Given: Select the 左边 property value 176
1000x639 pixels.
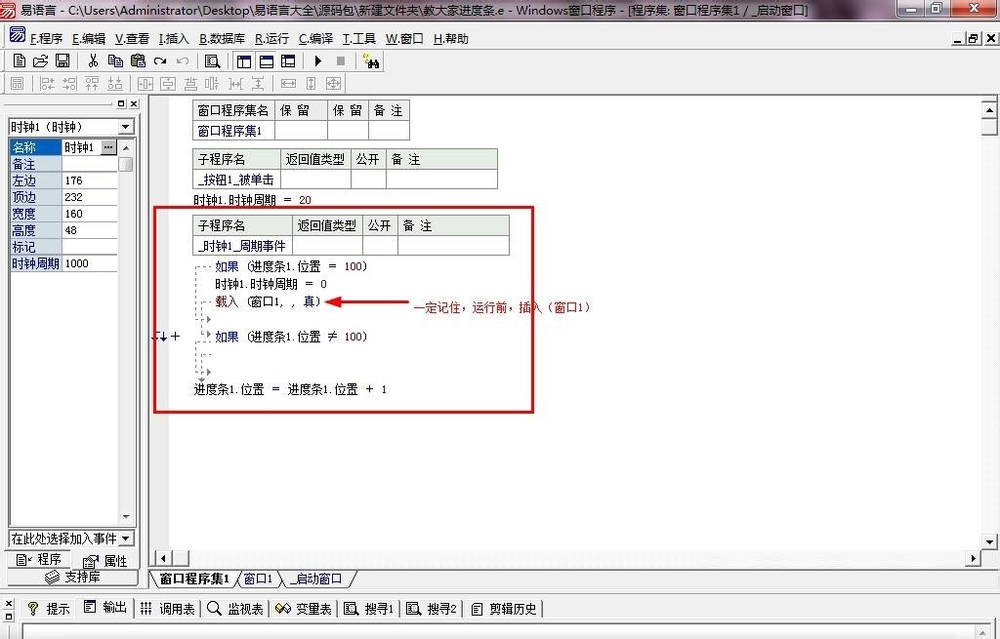Looking at the screenshot, I should click(89, 180).
